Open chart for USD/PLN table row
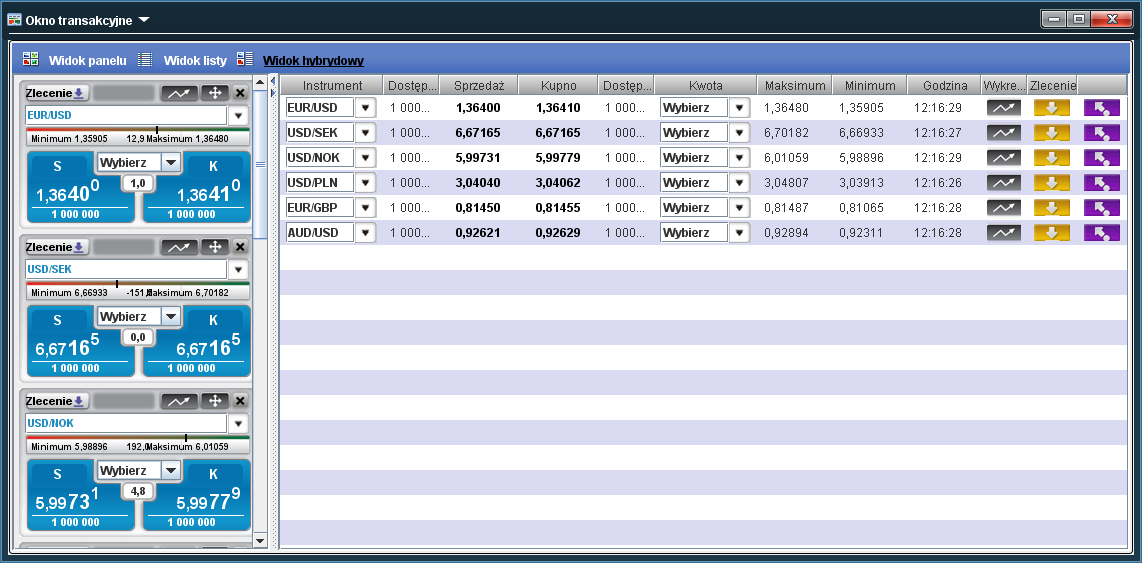Image resolution: width=1142 pixels, height=563 pixels. pyautogui.click(x=1004, y=182)
